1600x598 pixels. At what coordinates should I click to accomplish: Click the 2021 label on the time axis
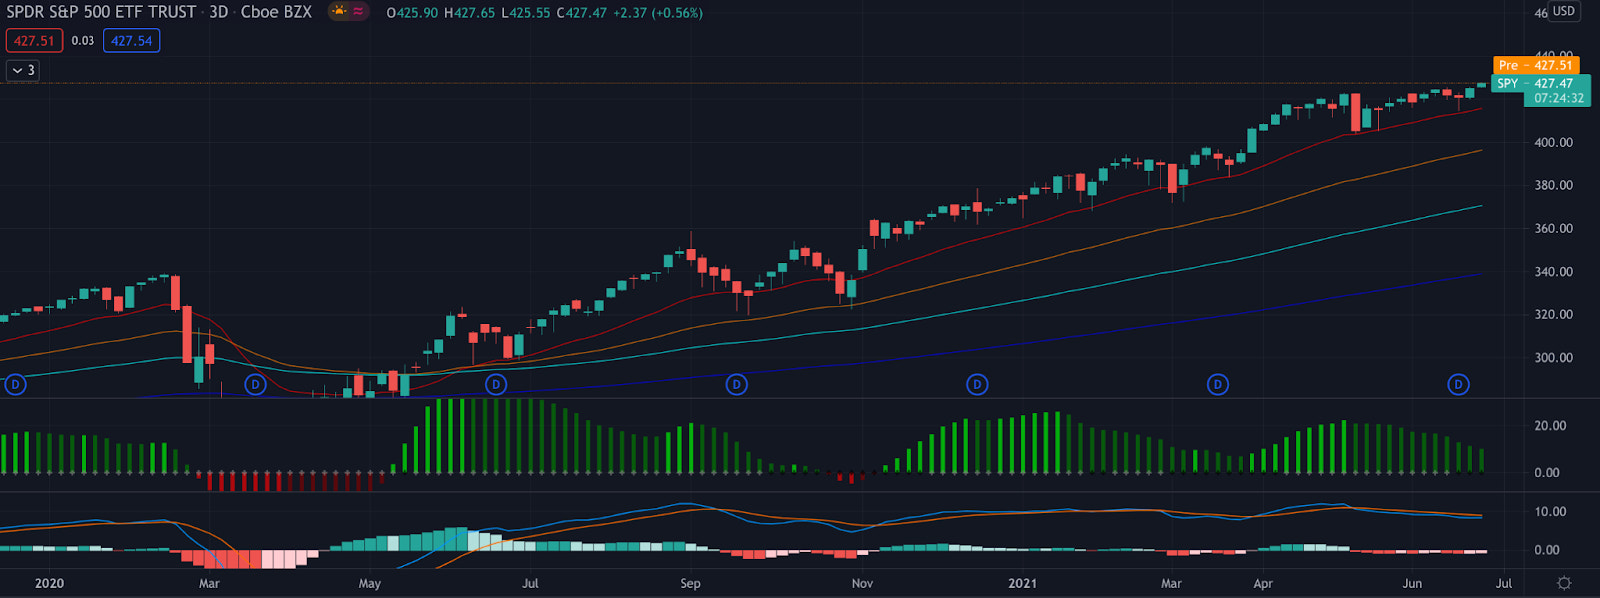[x=1022, y=583]
